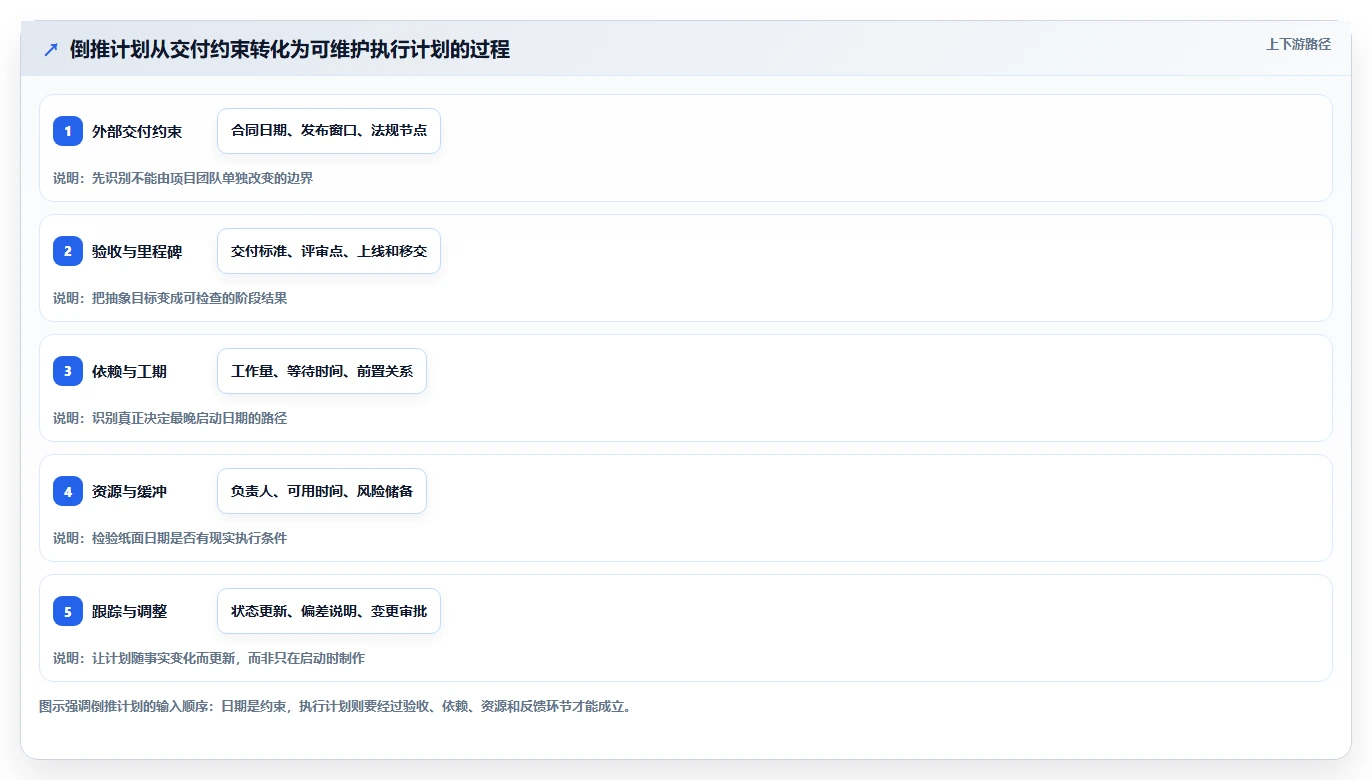Click the 负责人、可用时间、风险储备 chip
The width and height of the screenshot is (1372, 780).
(322, 491)
